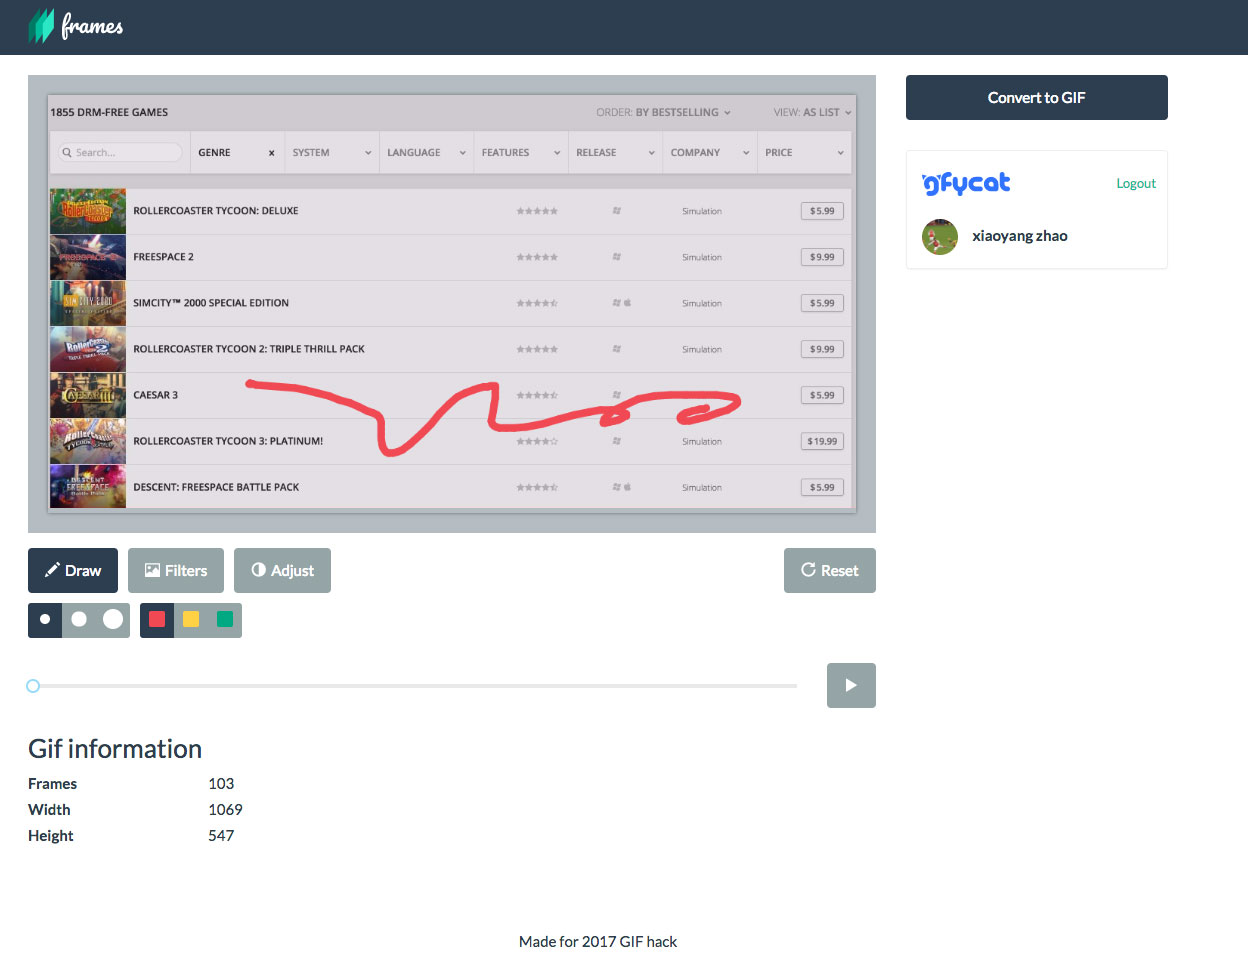Choose the small brush size
Screen dimensions: 1248x961
[45, 620]
